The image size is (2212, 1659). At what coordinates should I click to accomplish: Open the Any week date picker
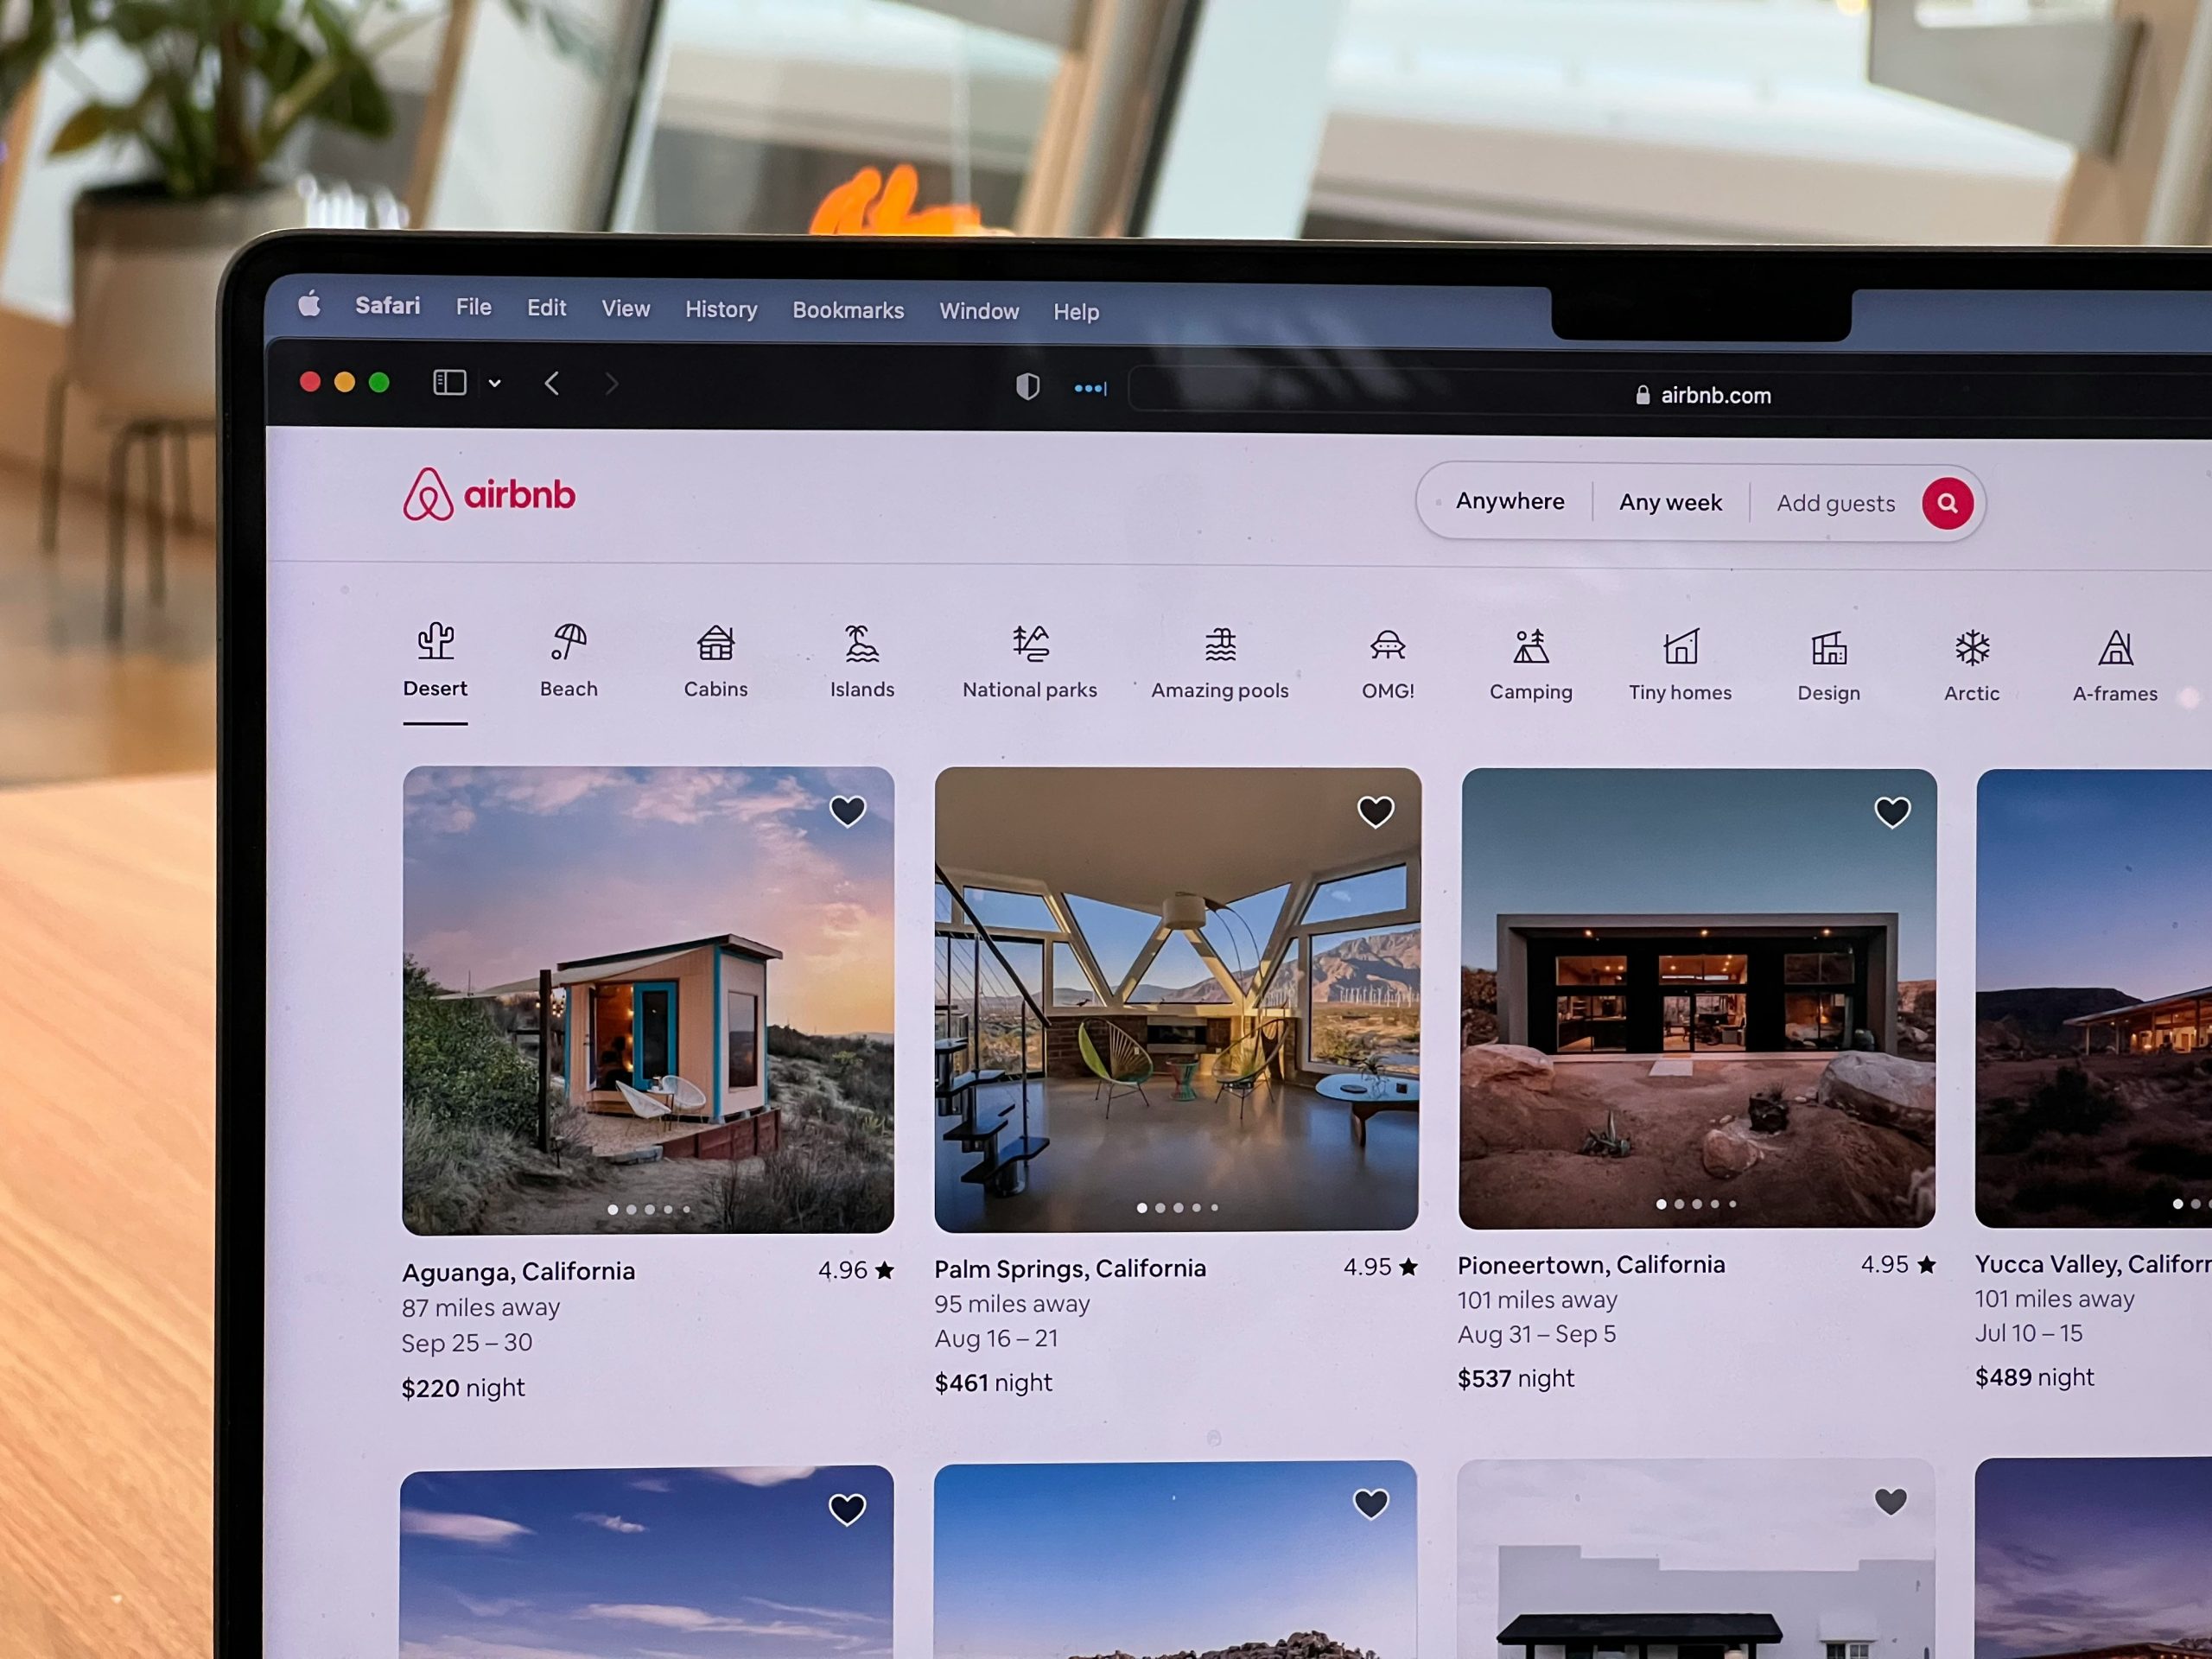[x=1667, y=504]
